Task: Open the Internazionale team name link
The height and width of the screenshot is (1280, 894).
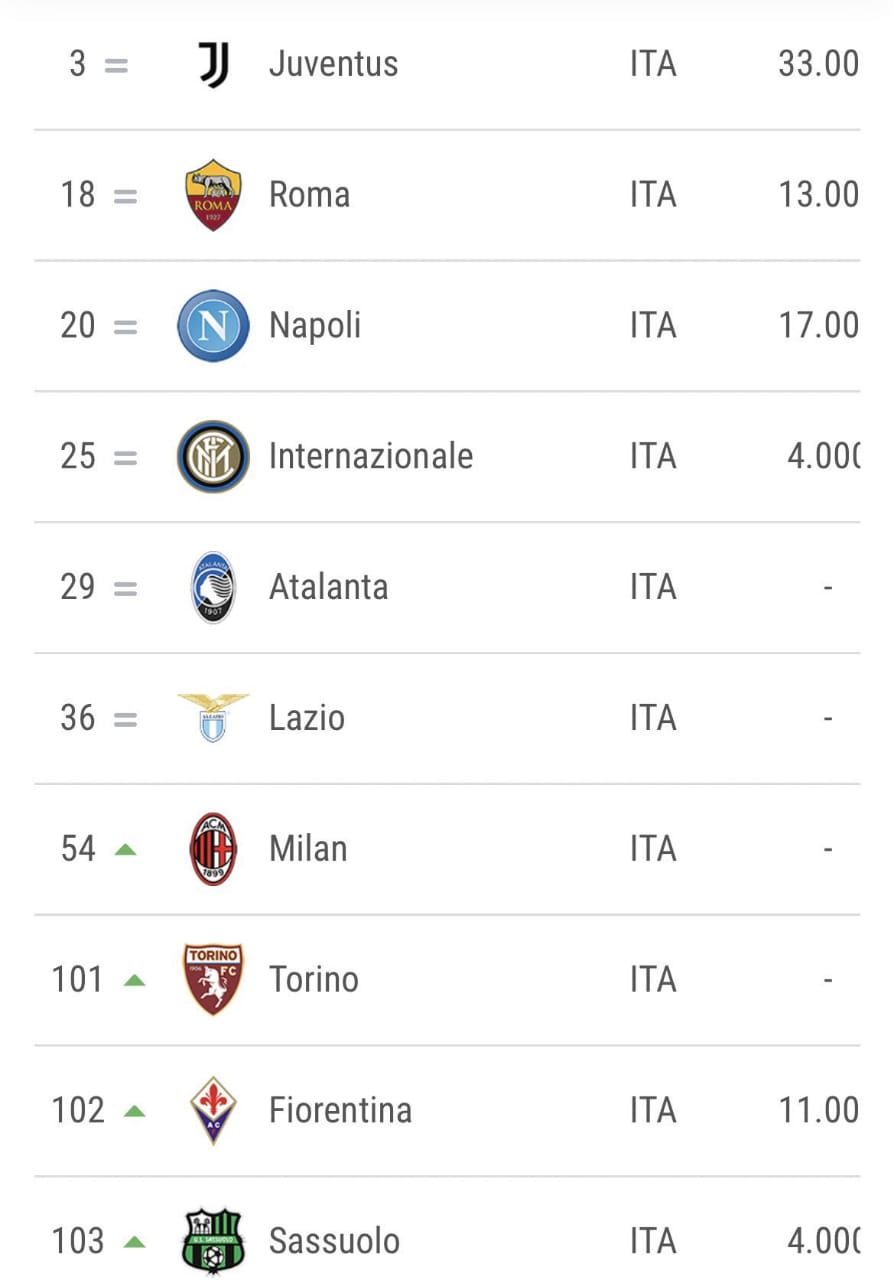Action: click(370, 457)
